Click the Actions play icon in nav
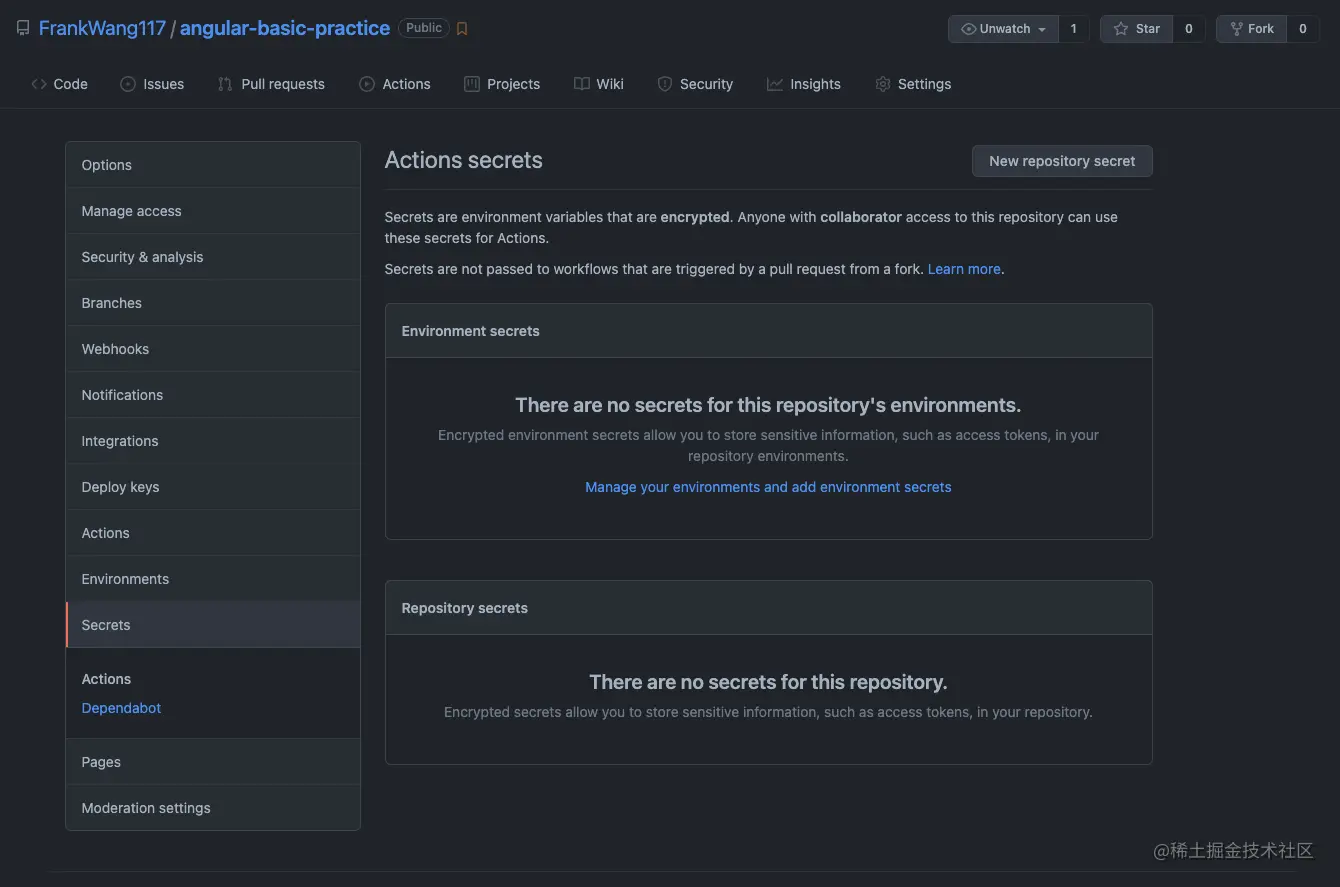Image resolution: width=1340 pixels, height=887 pixels. point(367,84)
